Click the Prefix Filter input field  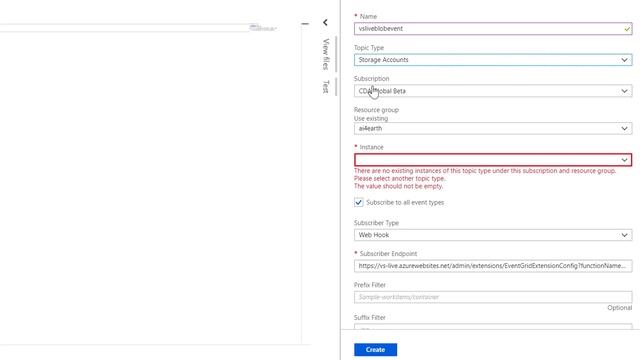click(x=493, y=297)
